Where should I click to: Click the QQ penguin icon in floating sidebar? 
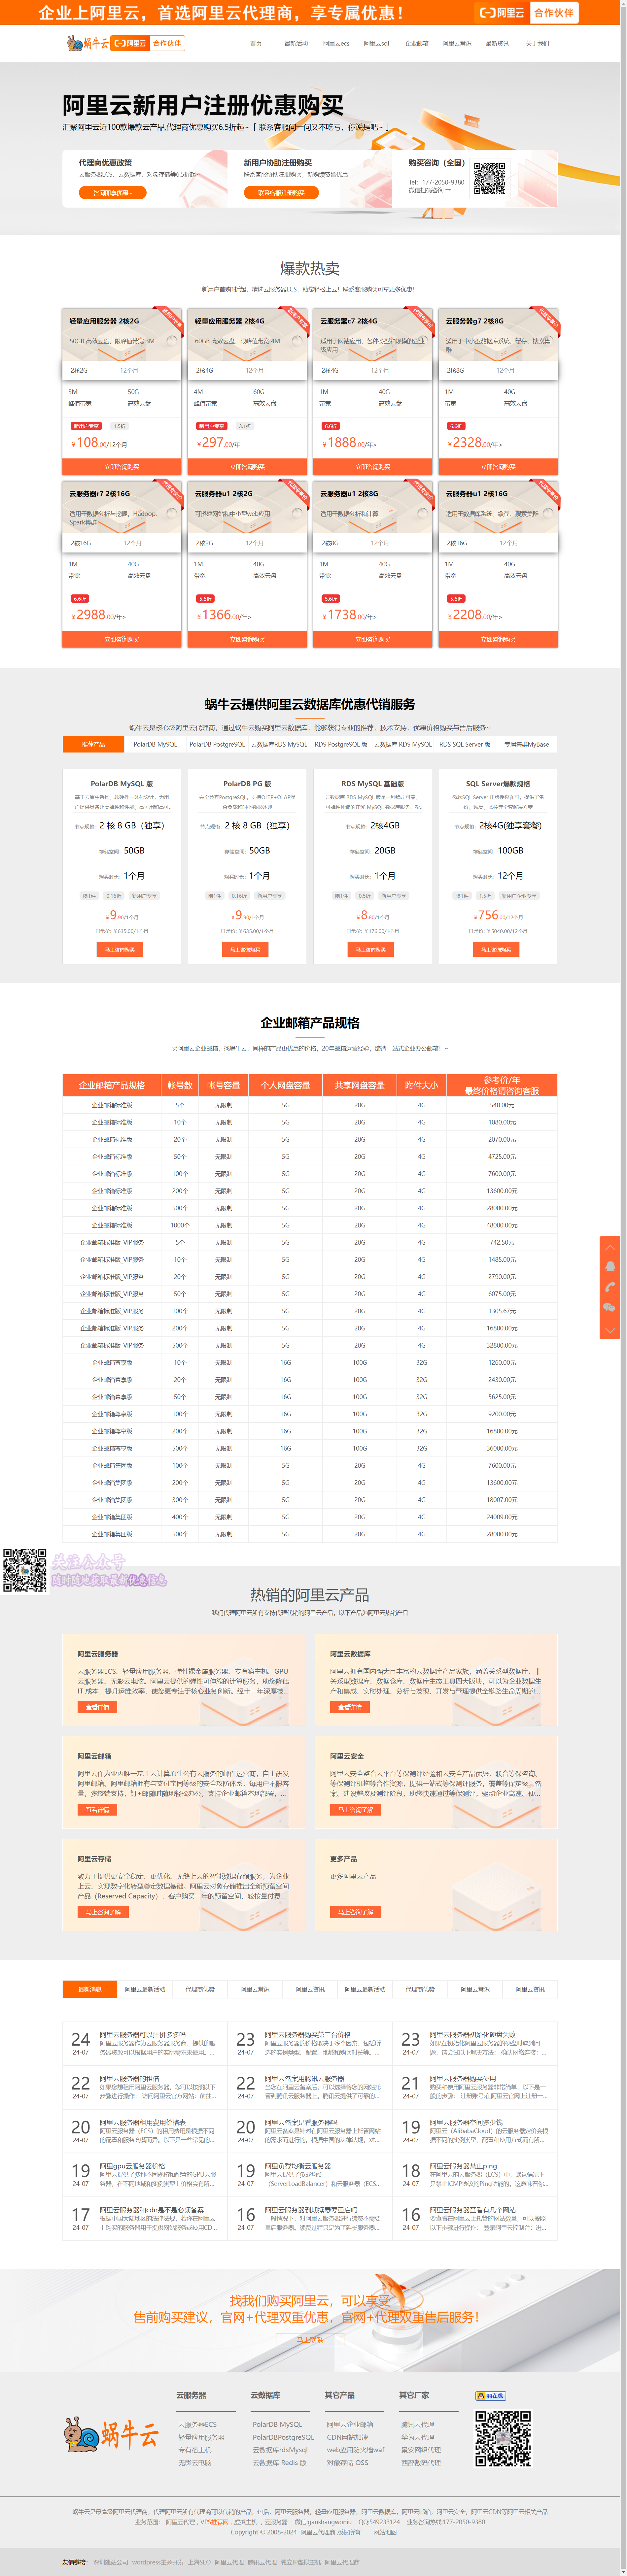coord(610,1266)
